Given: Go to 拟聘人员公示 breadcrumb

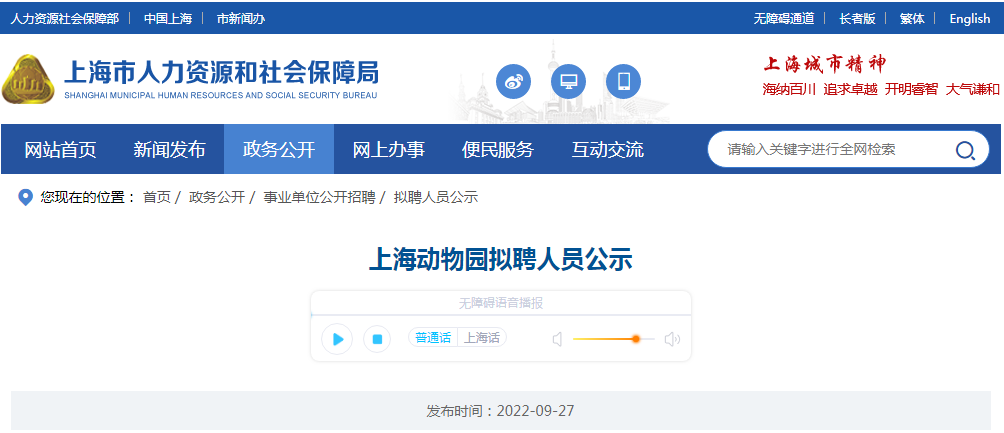Looking at the screenshot, I should [436, 197].
